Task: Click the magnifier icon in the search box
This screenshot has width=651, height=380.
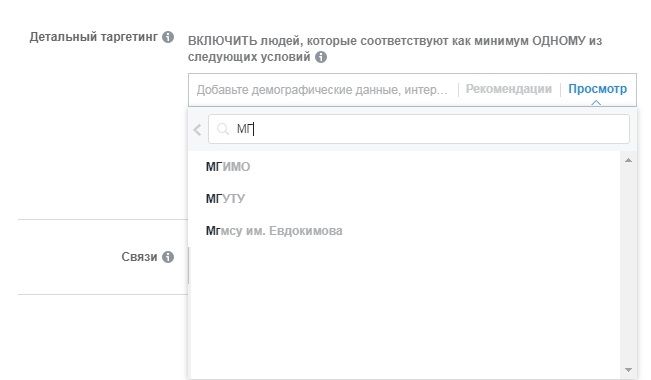Action: pyautogui.click(x=223, y=129)
